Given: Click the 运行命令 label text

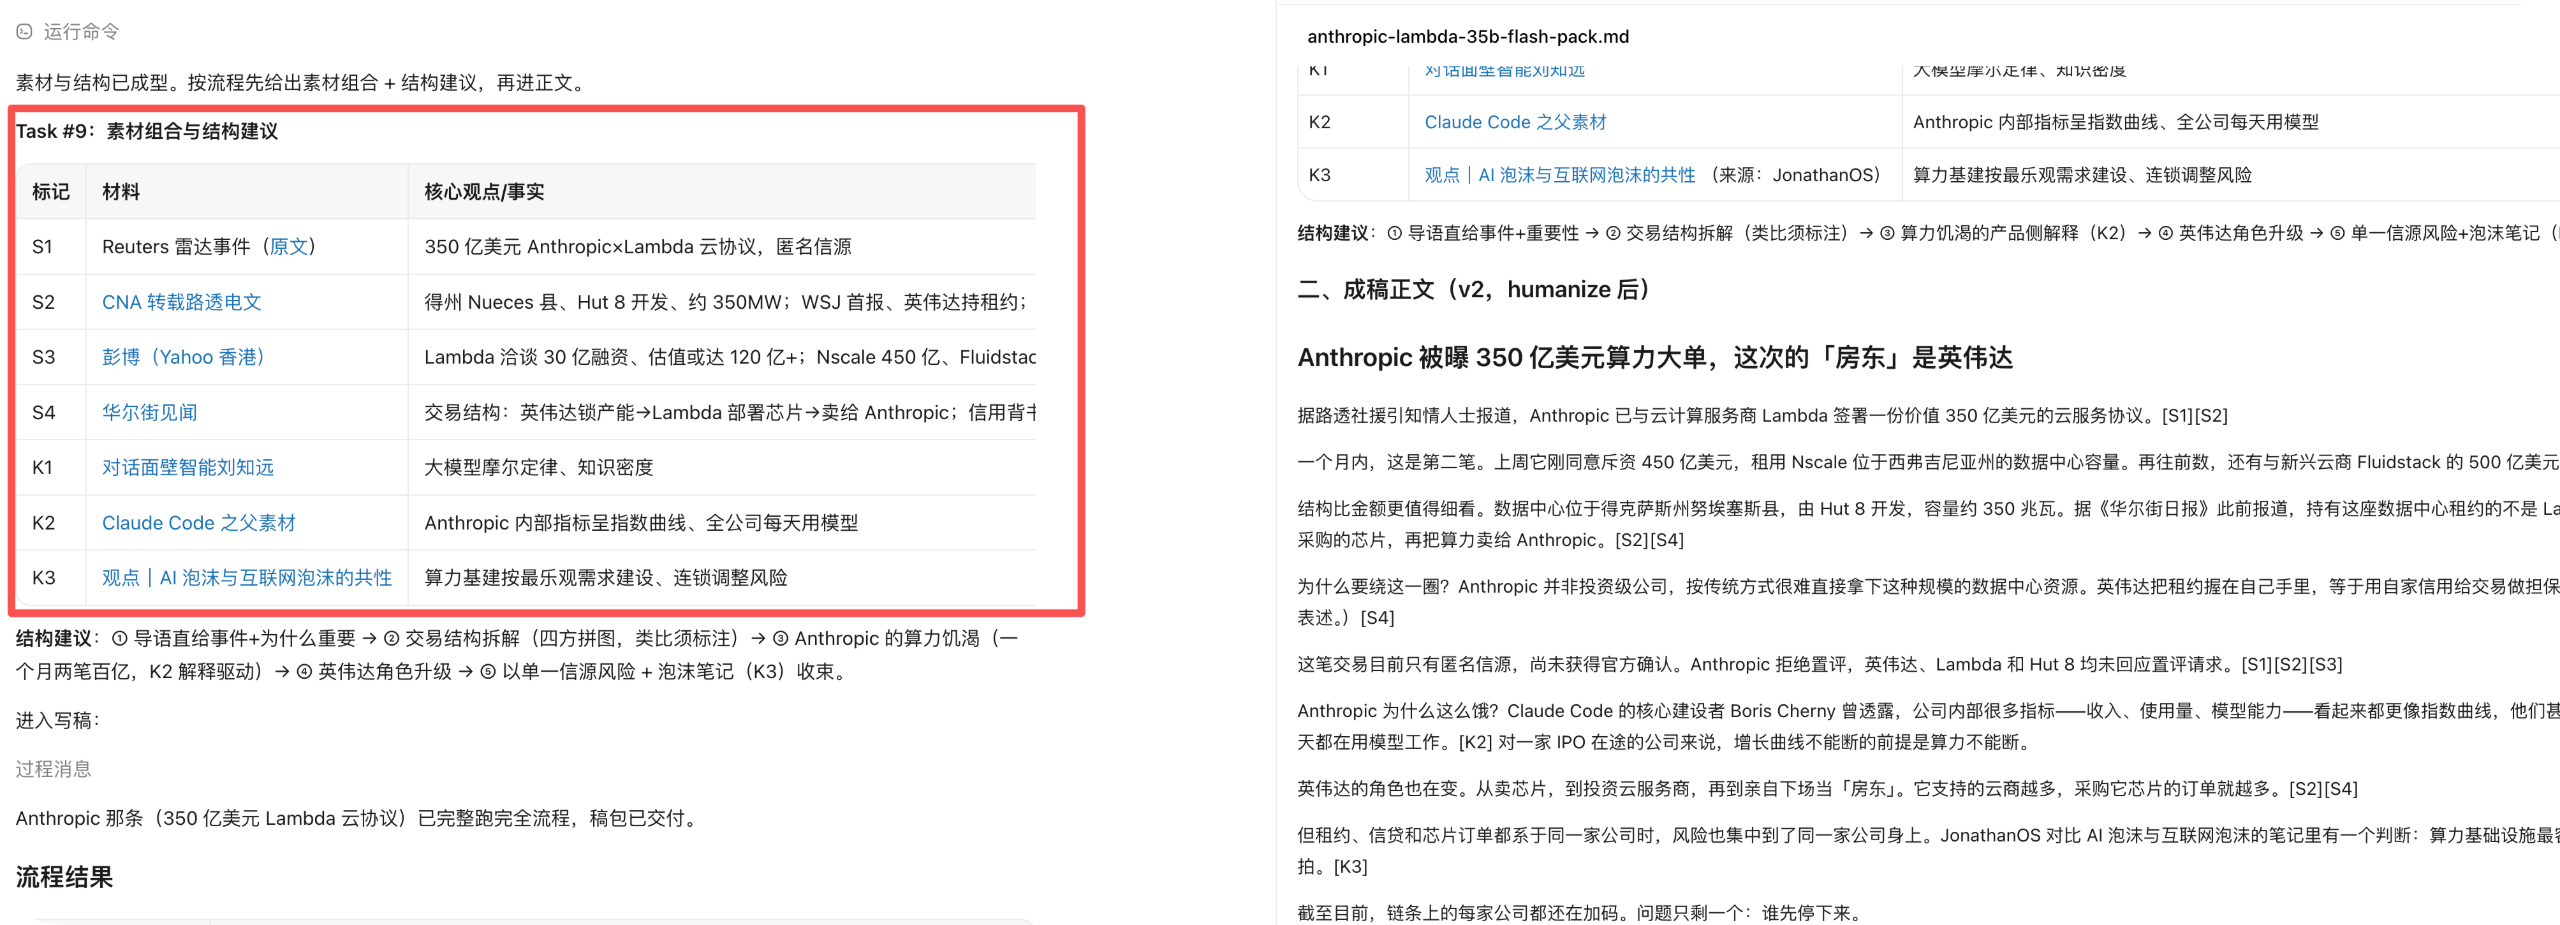Looking at the screenshot, I should coord(81,32).
